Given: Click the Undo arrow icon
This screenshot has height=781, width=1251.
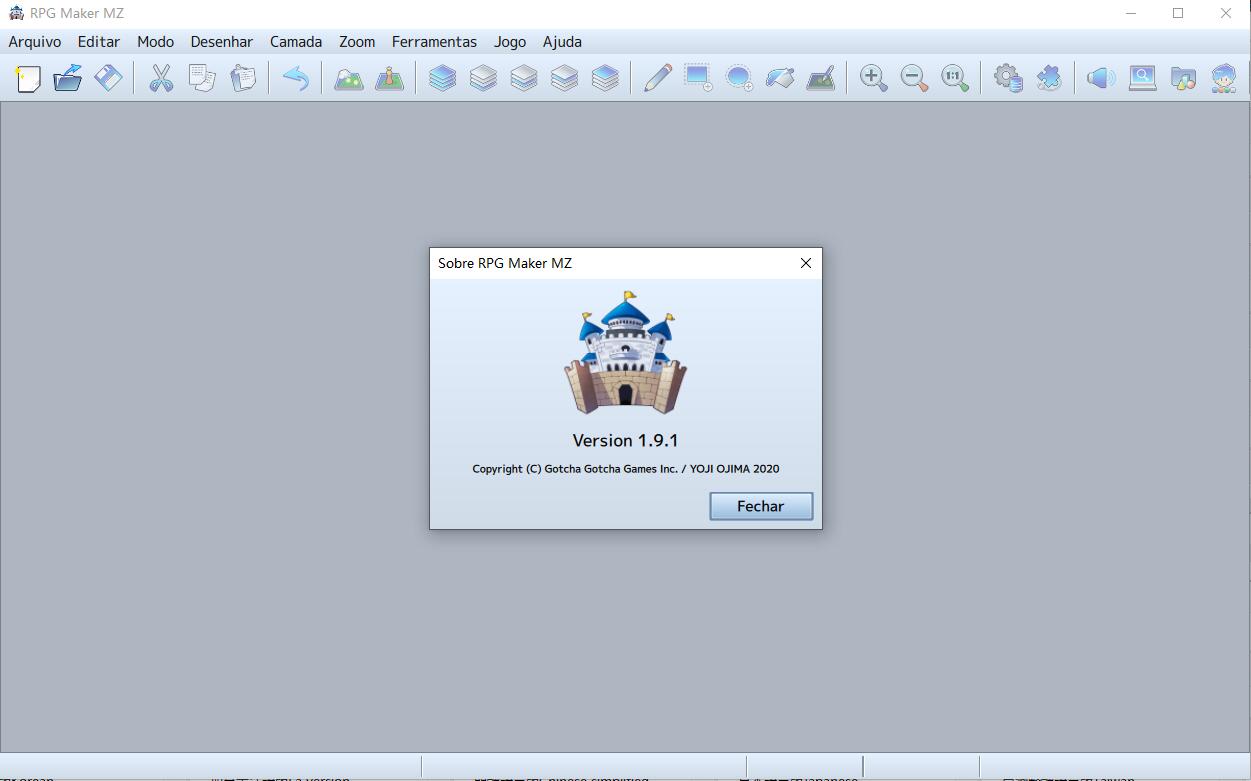Looking at the screenshot, I should (x=295, y=78).
